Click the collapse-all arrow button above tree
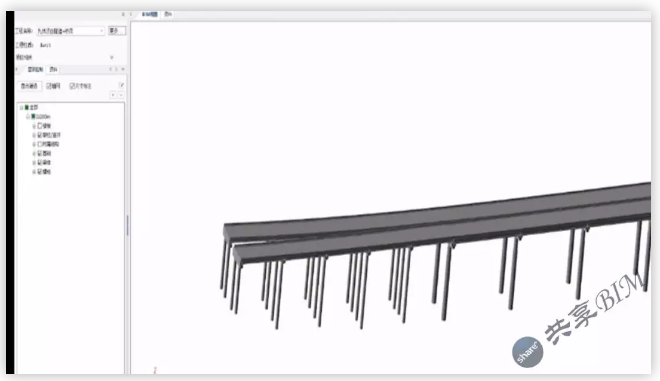The width and height of the screenshot is (660, 381). click(x=121, y=95)
